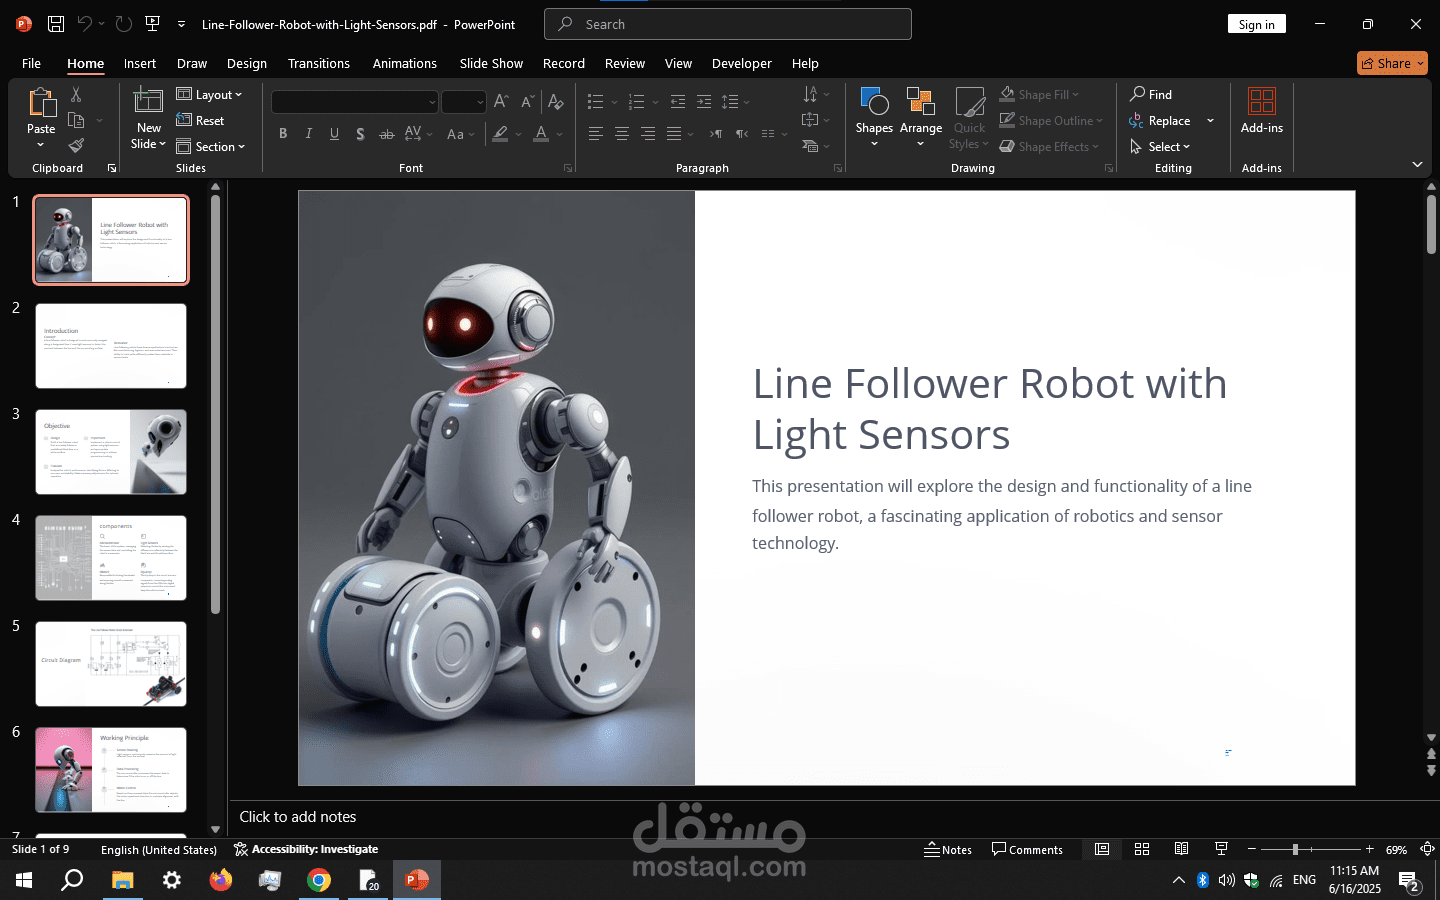This screenshot has width=1440, height=900.
Task: Open the Layout dropdown
Action: pyautogui.click(x=209, y=94)
